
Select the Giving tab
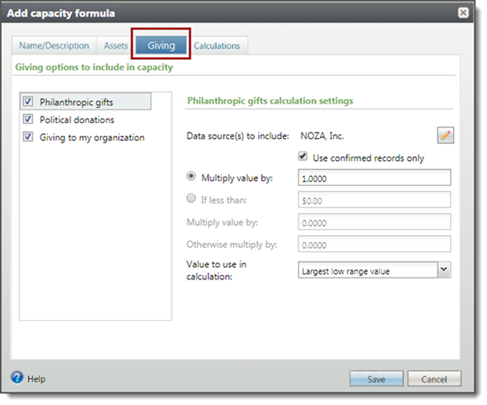coord(161,45)
